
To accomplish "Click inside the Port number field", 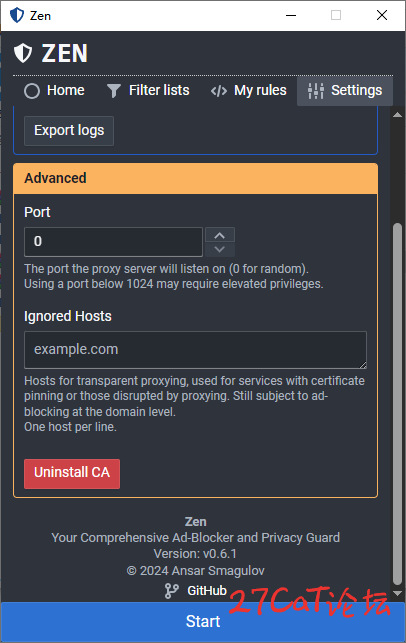I will click(x=114, y=242).
